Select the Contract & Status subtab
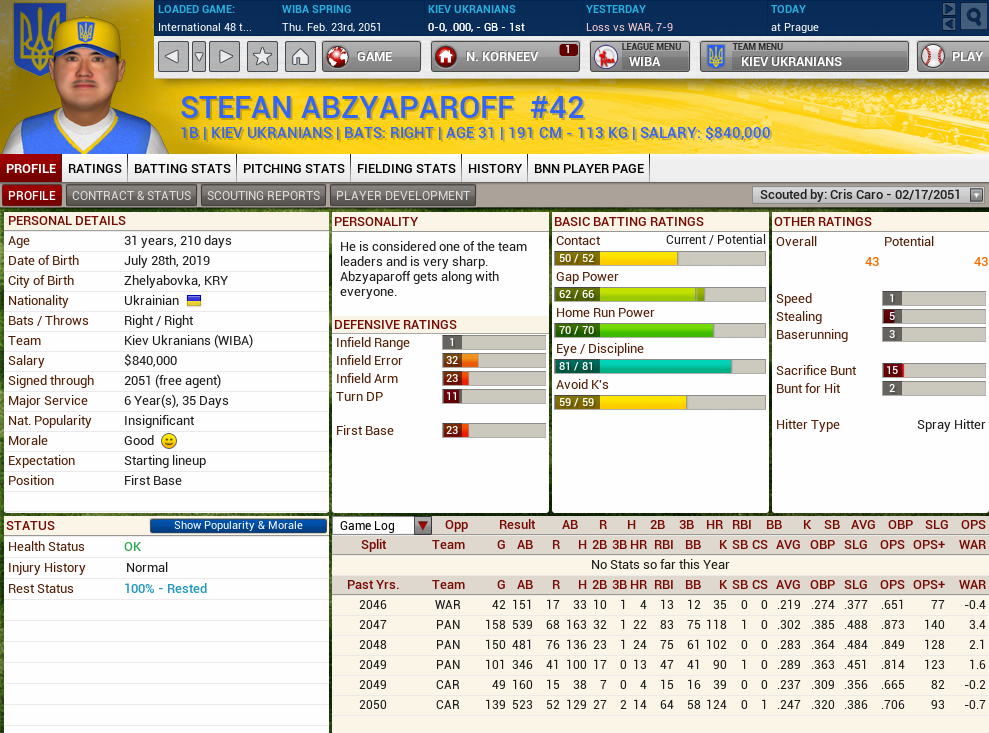This screenshot has width=989, height=733. click(131, 196)
